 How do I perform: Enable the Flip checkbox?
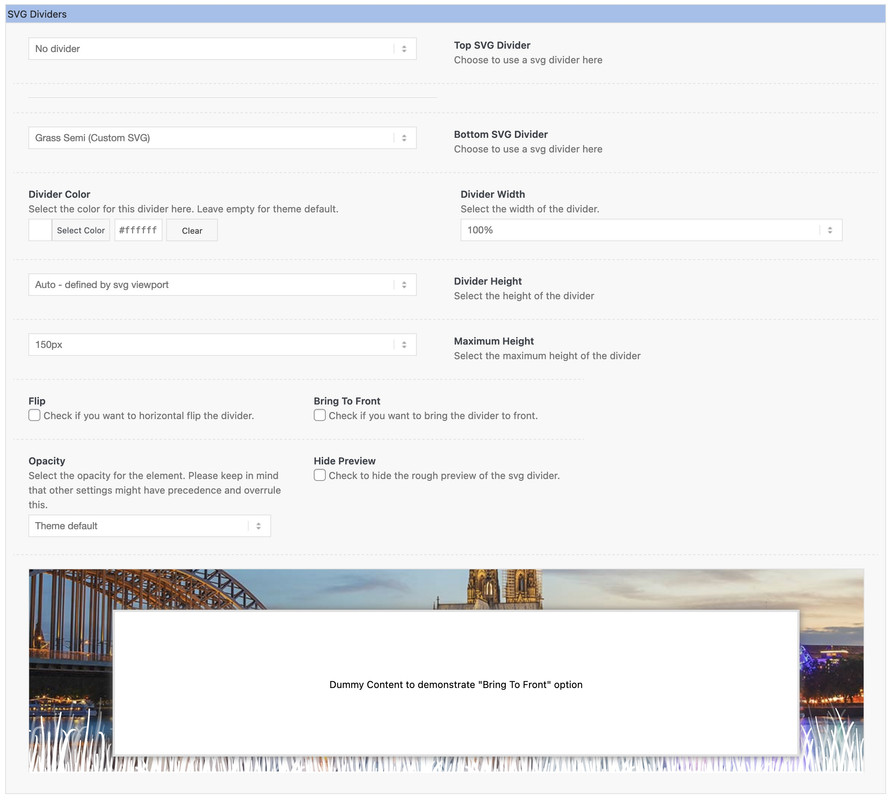pyautogui.click(x=35, y=415)
